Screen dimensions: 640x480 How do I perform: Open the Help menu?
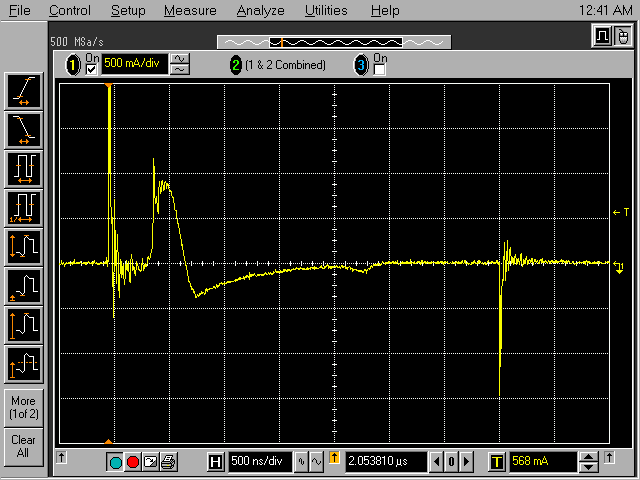pyautogui.click(x=385, y=10)
